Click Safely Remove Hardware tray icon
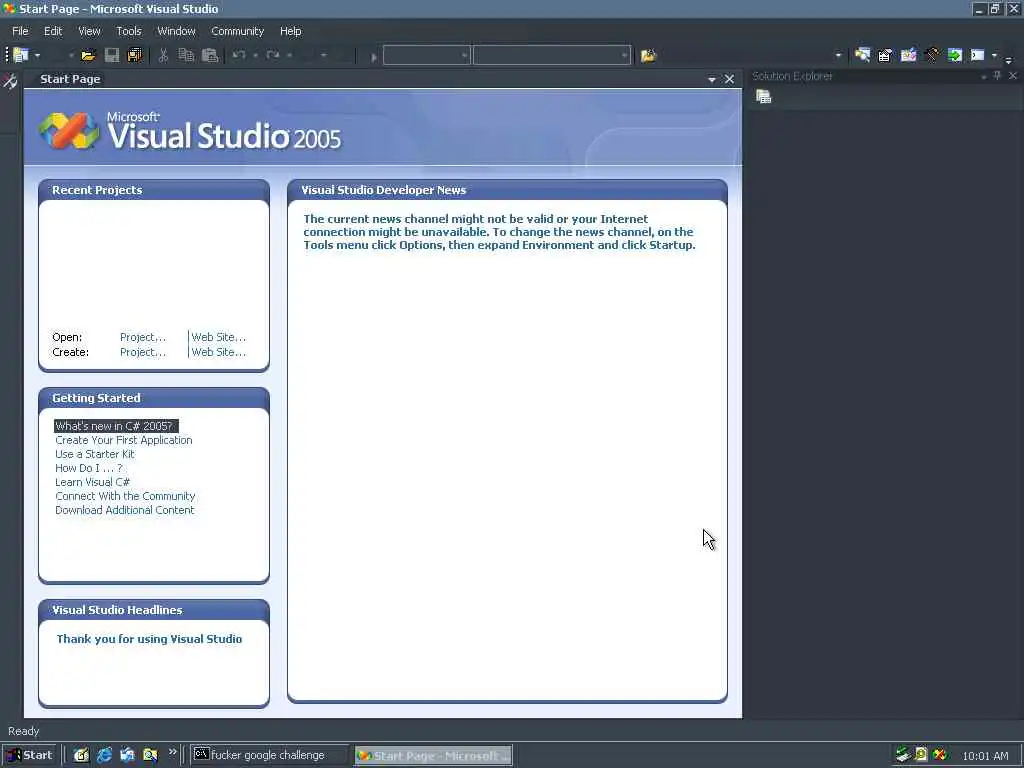The image size is (1024, 768). coord(903,755)
